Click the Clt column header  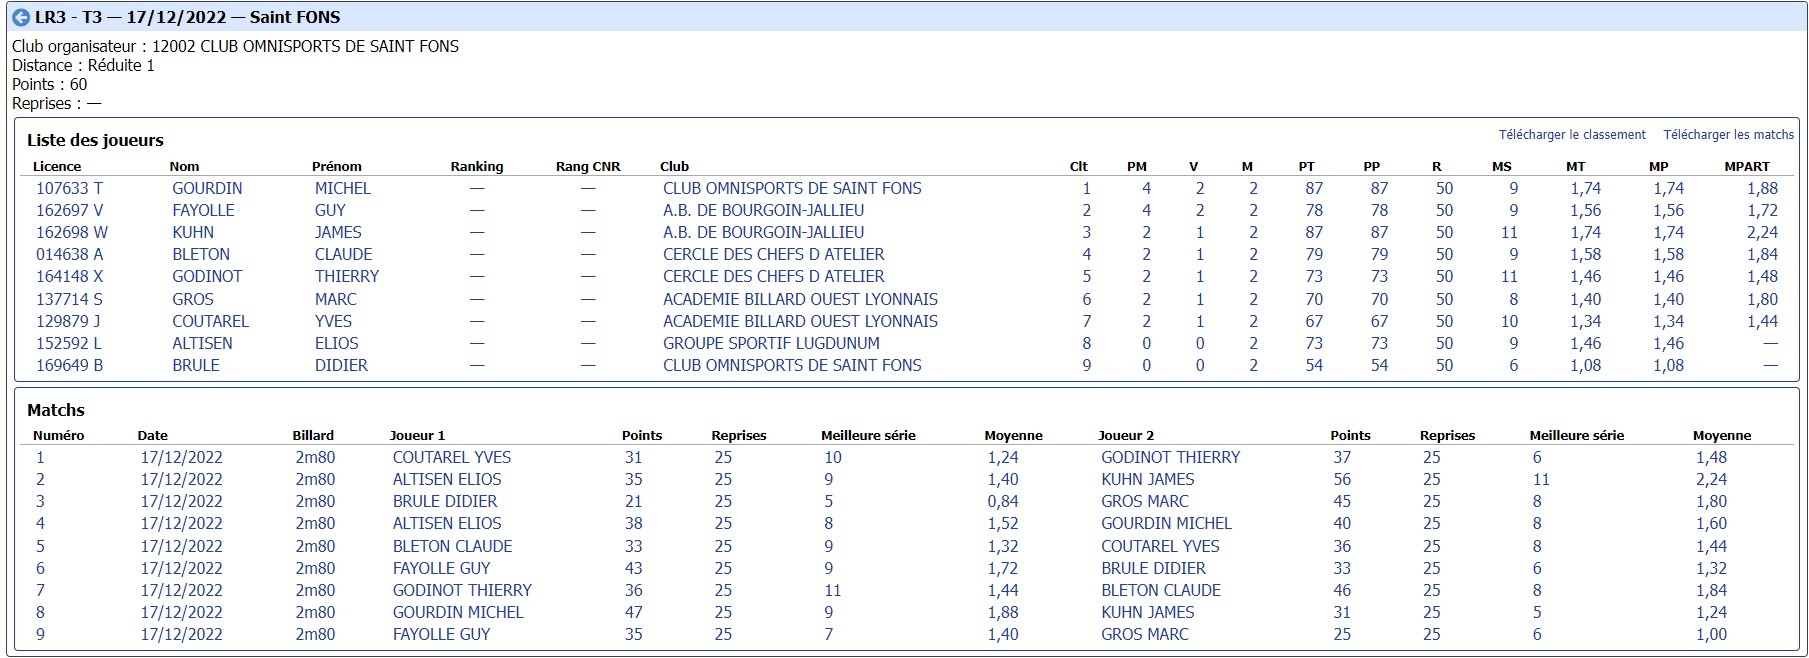[x=1079, y=167]
